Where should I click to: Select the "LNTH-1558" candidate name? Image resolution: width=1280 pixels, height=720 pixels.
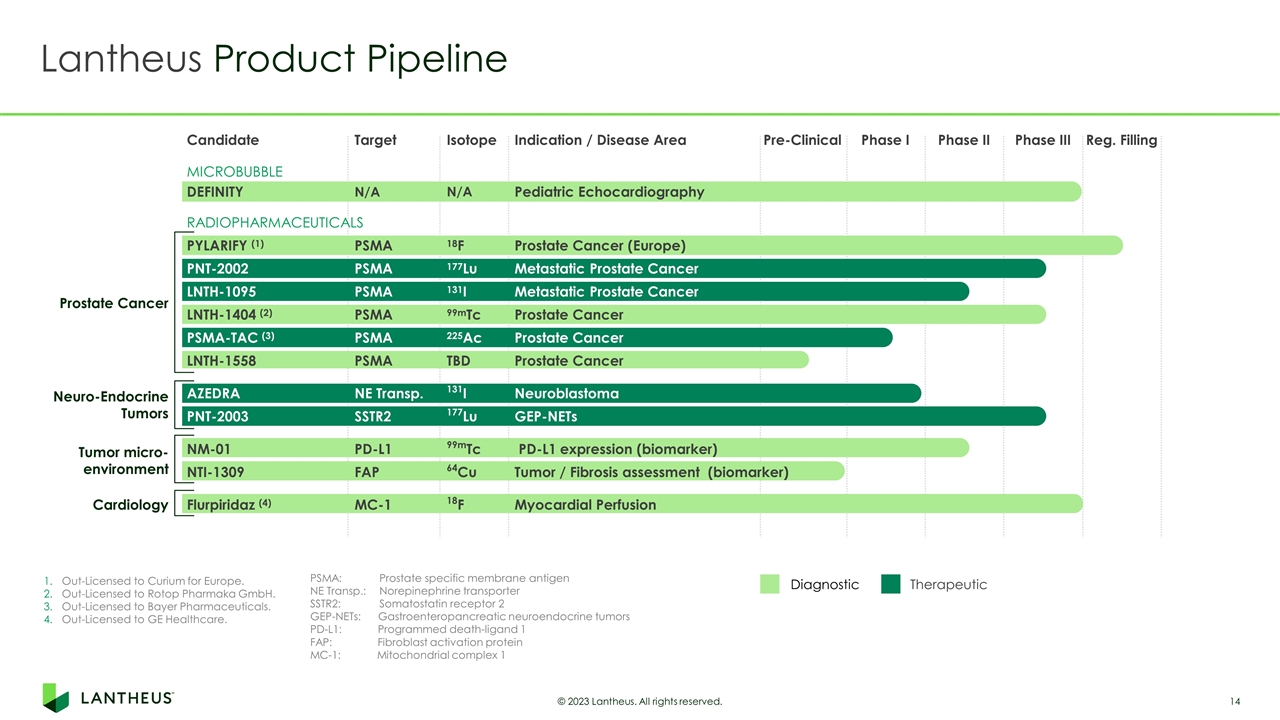222,361
